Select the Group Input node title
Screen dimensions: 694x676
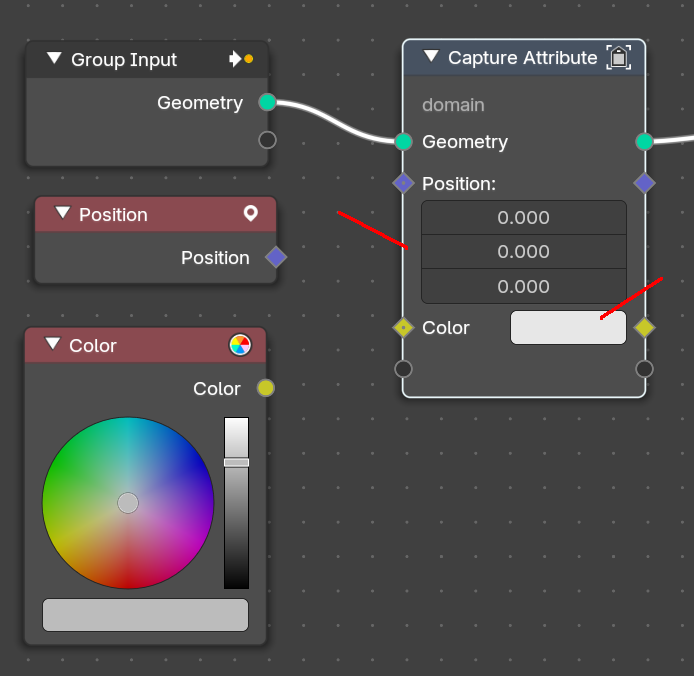pyautogui.click(x=124, y=59)
